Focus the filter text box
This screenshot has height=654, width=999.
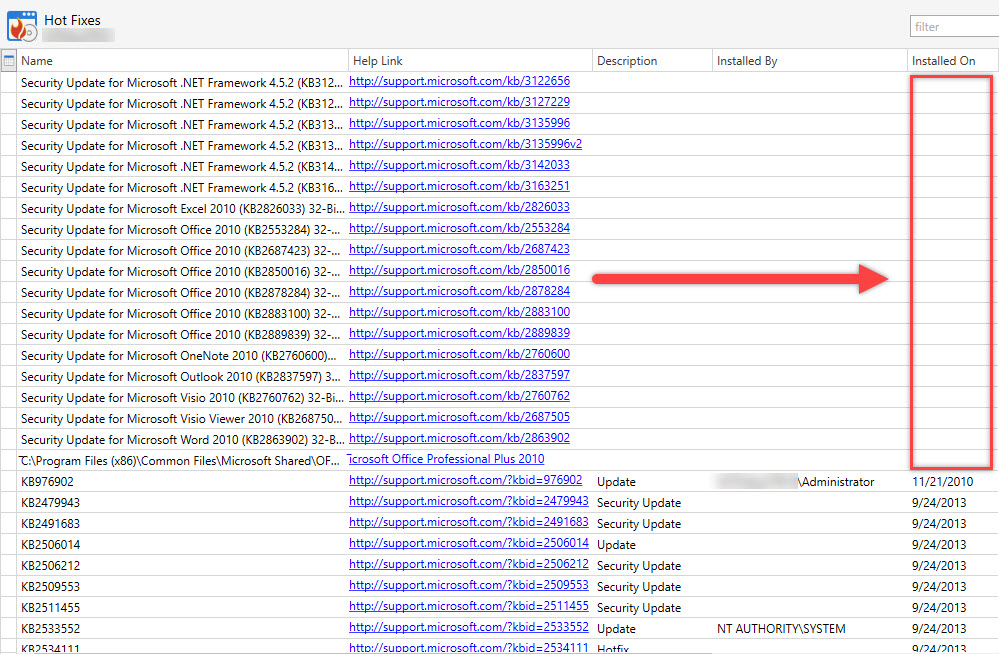point(953,27)
